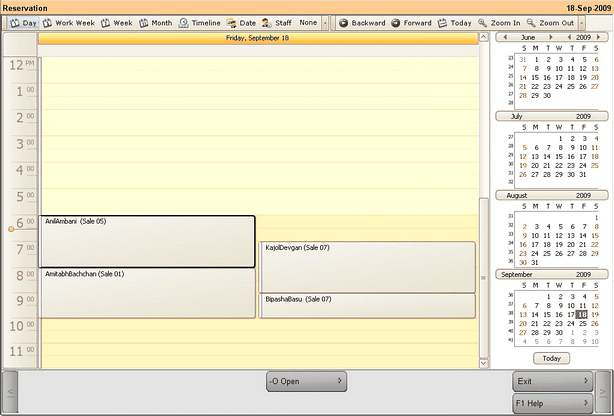Select the AnilAmbani (Sale 05) appointment
The height and width of the screenshot is (416, 614).
147,241
